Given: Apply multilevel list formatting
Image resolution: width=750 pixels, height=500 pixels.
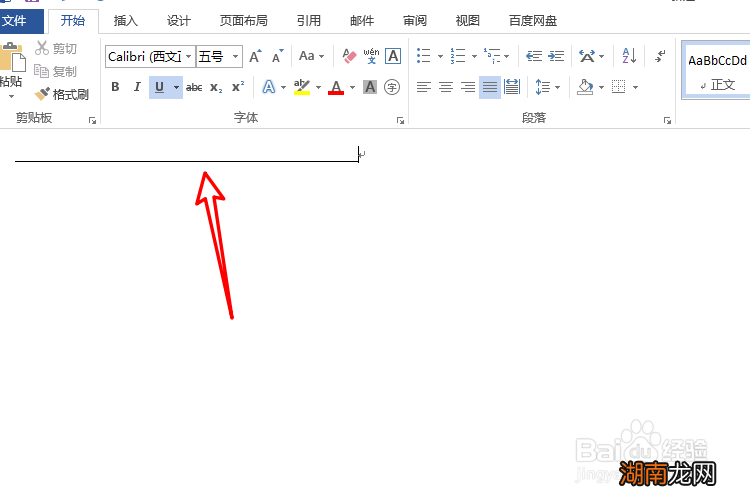Looking at the screenshot, I should point(492,56).
